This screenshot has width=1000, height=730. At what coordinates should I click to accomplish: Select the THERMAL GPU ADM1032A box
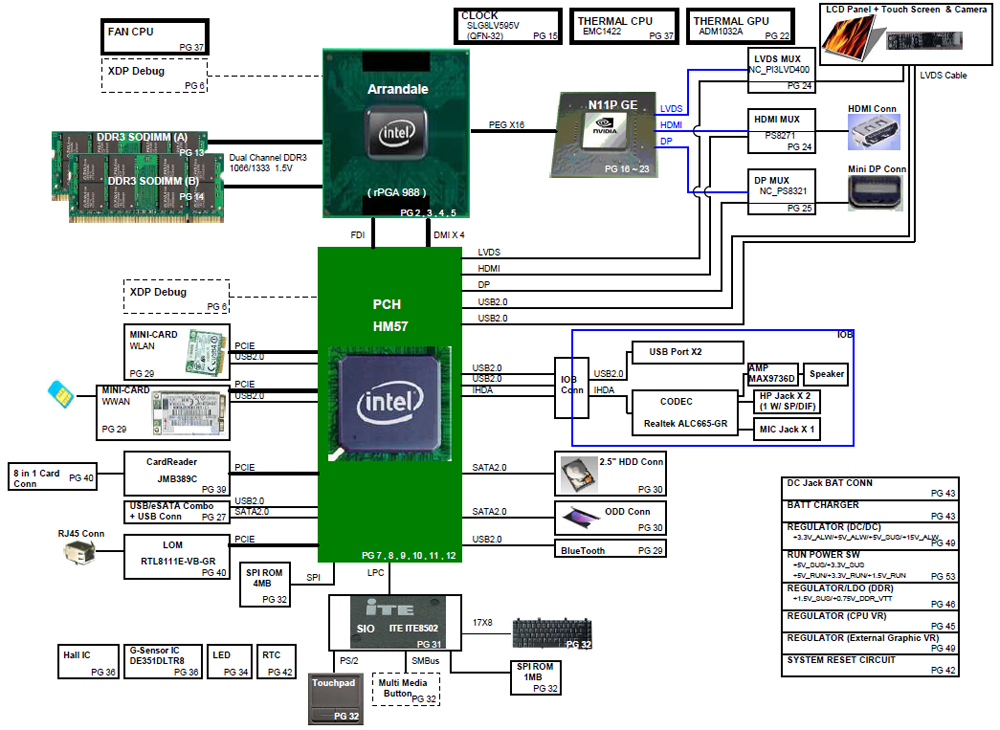click(x=740, y=26)
